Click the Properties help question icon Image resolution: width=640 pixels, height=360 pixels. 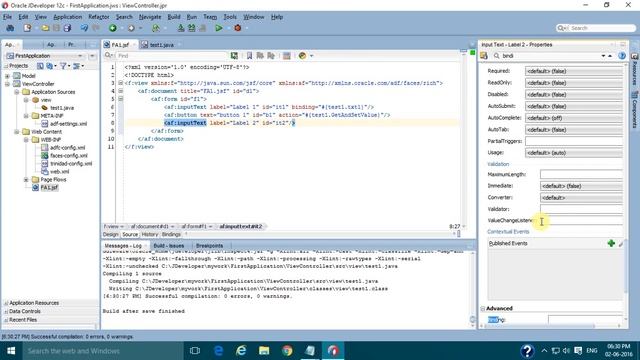[x=622, y=56]
